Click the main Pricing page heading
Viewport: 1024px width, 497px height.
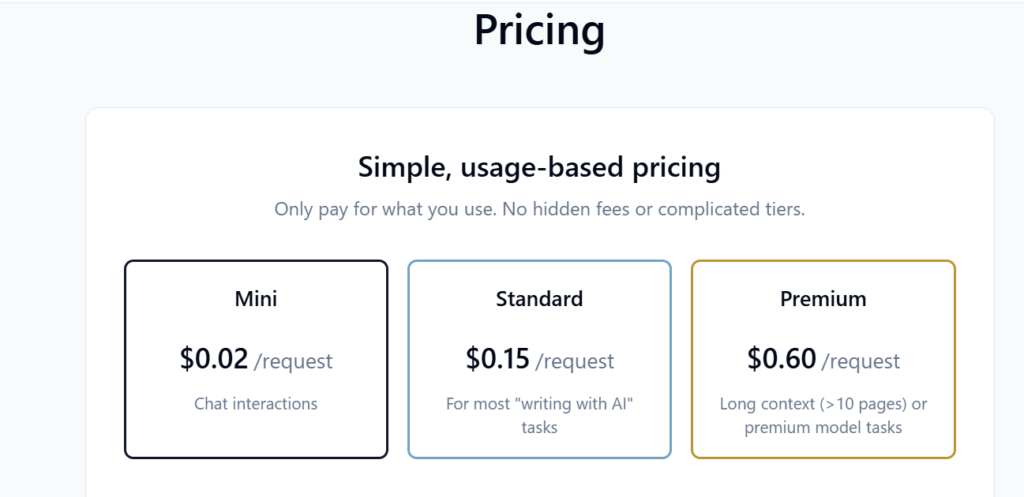[x=539, y=30]
